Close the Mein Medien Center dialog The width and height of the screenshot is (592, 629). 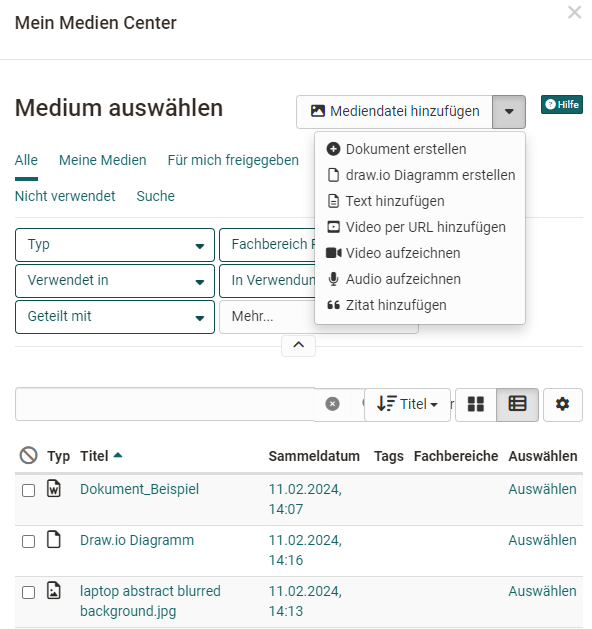[574, 12]
